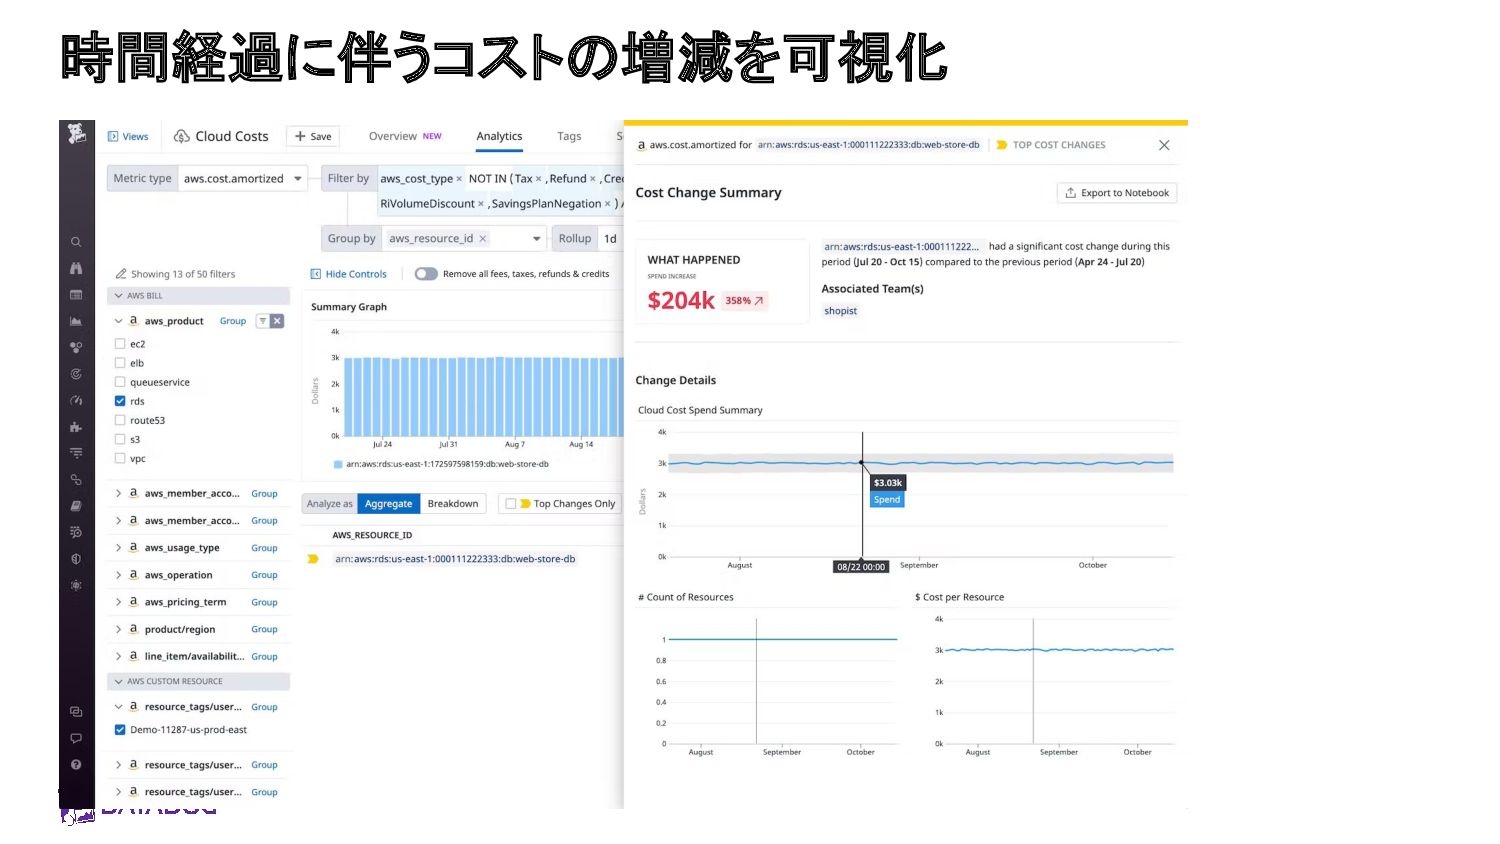Open the binoculars watchdog icon in sidebar

click(x=76, y=268)
